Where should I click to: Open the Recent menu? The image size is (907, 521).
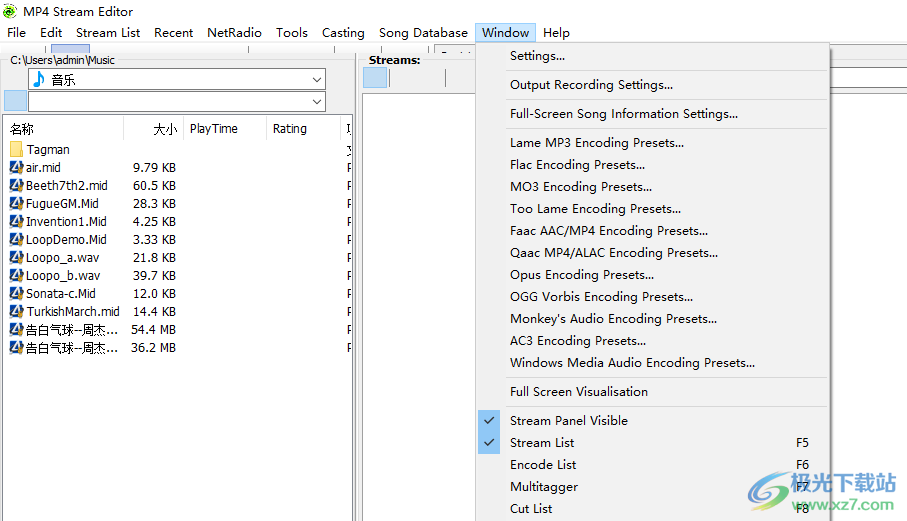[x=173, y=33]
